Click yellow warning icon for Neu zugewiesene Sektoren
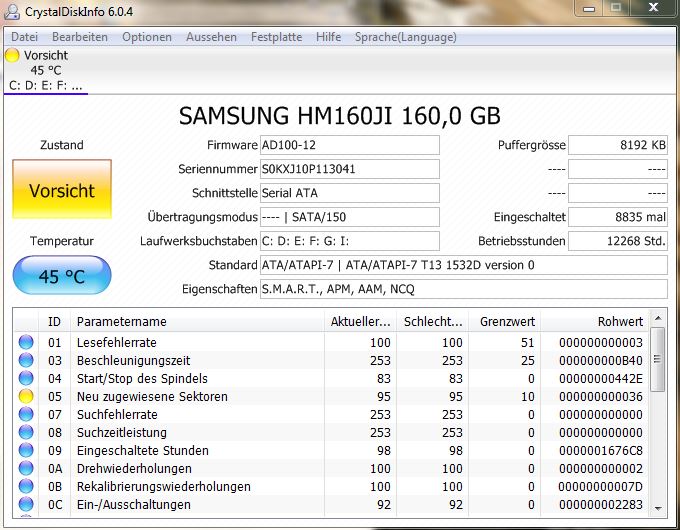The image size is (680, 530). point(26,396)
